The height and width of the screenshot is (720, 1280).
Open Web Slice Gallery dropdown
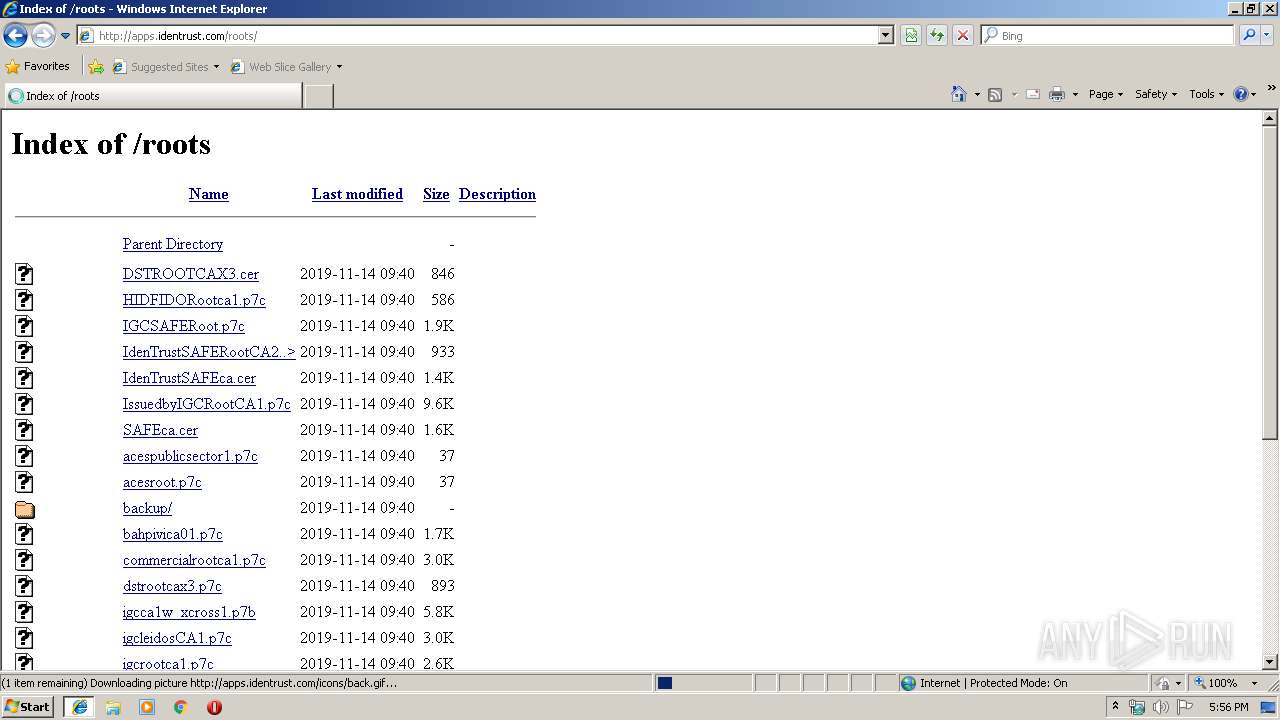click(286, 67)
